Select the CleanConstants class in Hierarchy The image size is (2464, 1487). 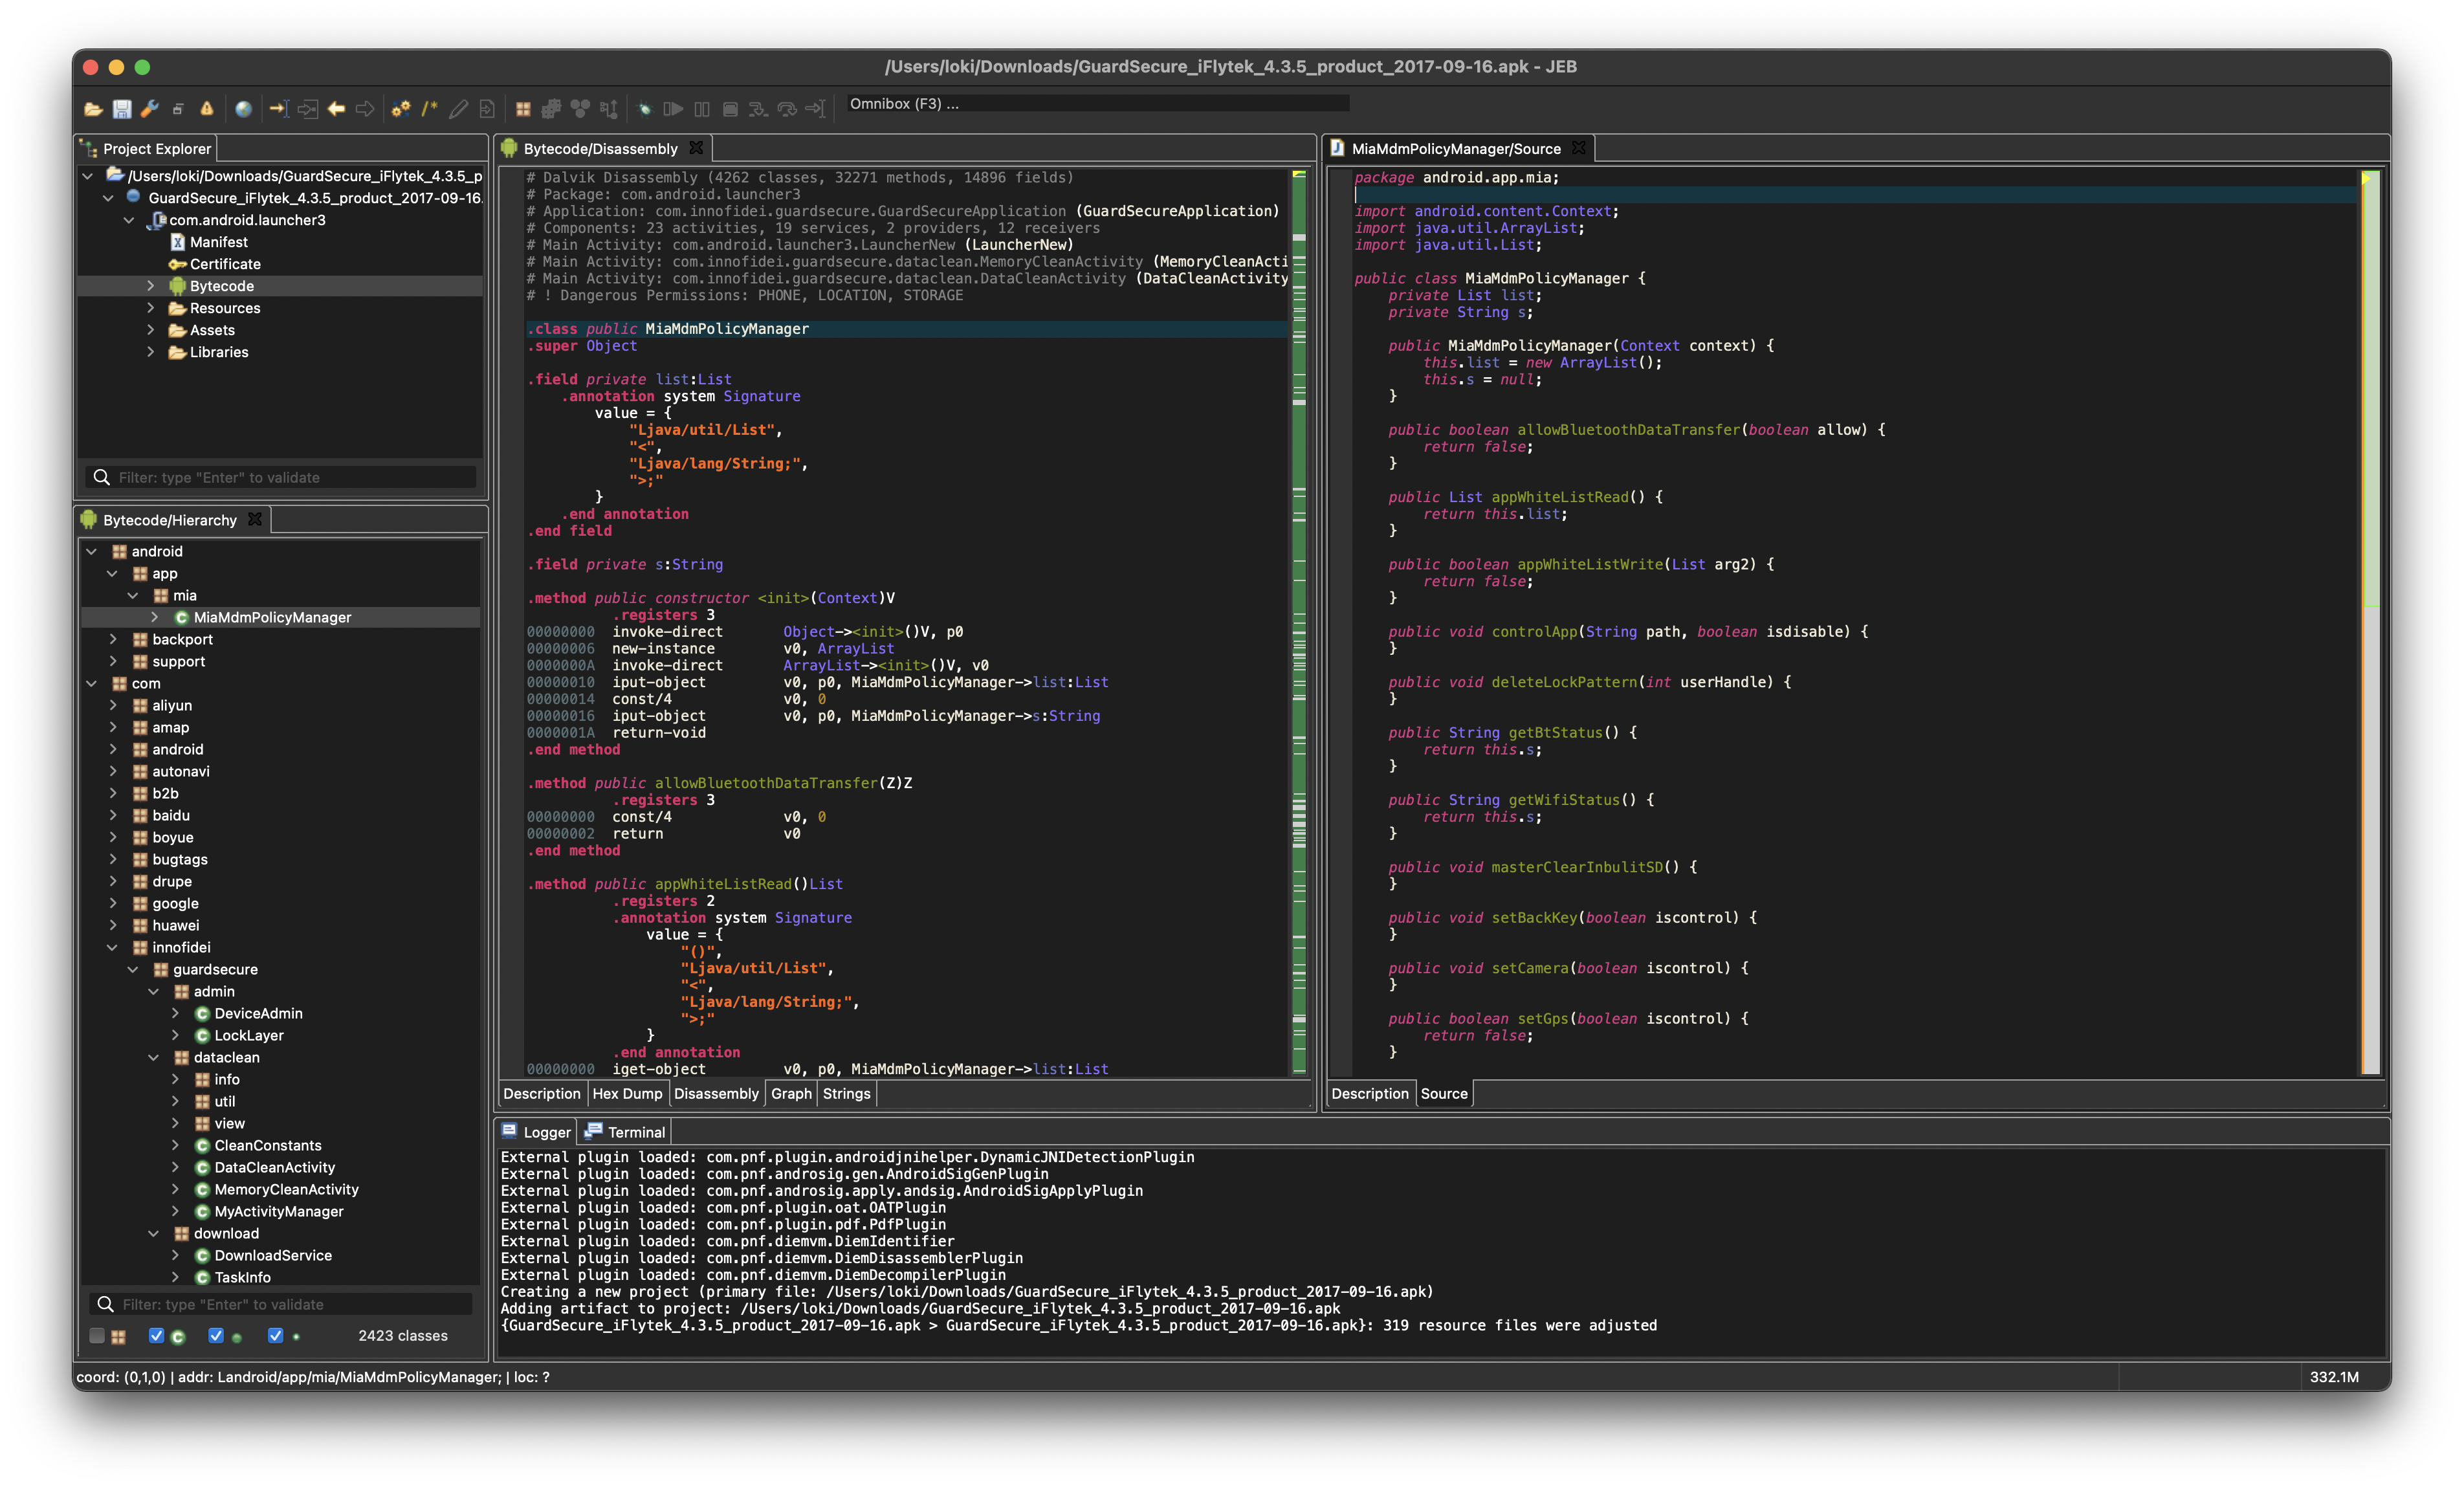click(267, 1145)
